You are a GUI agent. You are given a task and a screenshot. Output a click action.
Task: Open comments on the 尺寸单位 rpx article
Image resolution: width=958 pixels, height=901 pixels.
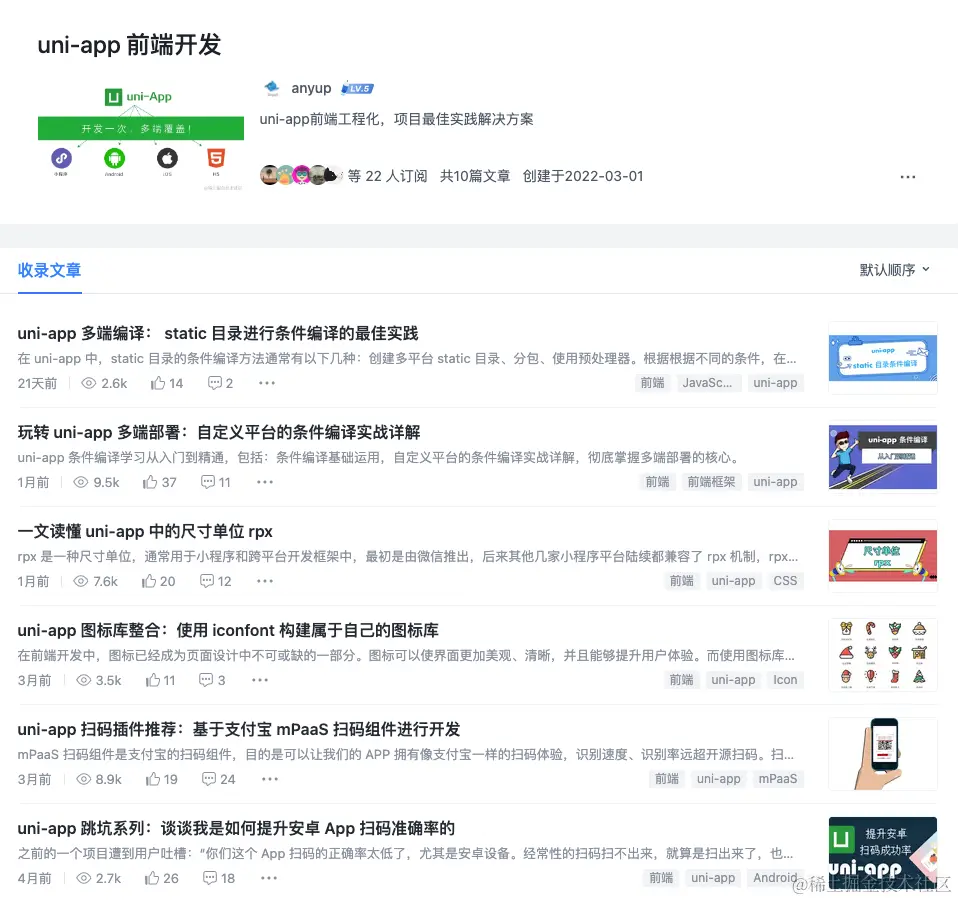click(207, 581)
